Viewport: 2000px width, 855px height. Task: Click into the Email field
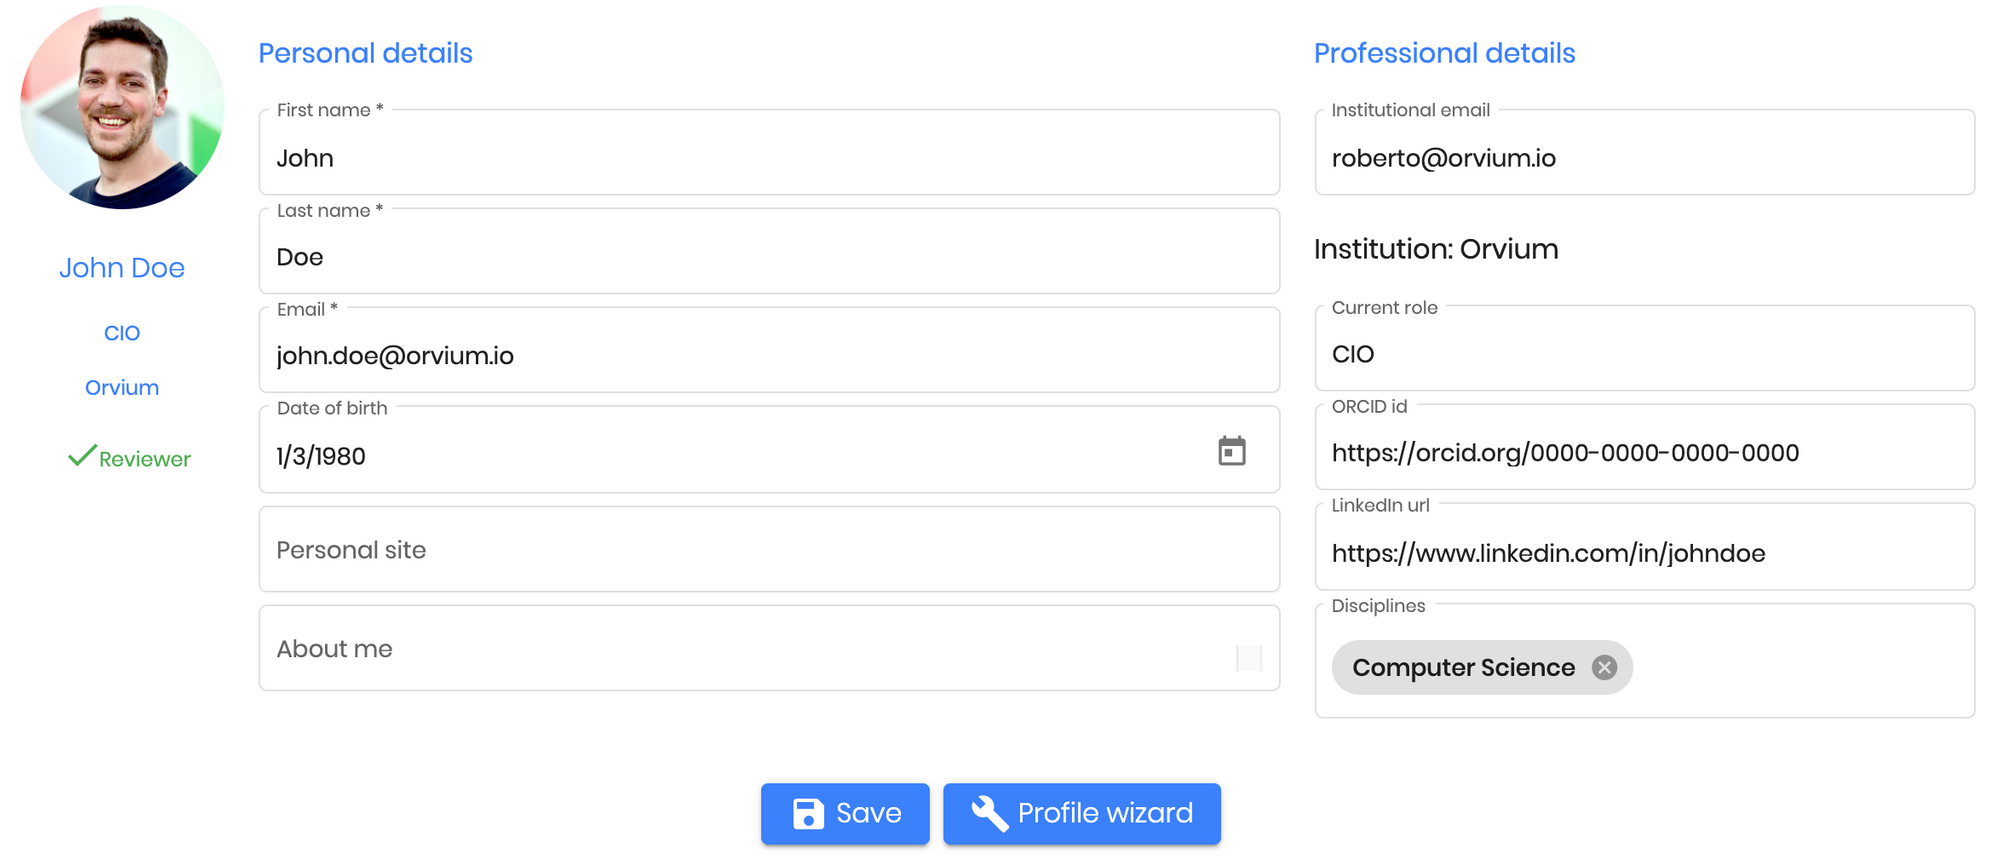click(769, 350)
